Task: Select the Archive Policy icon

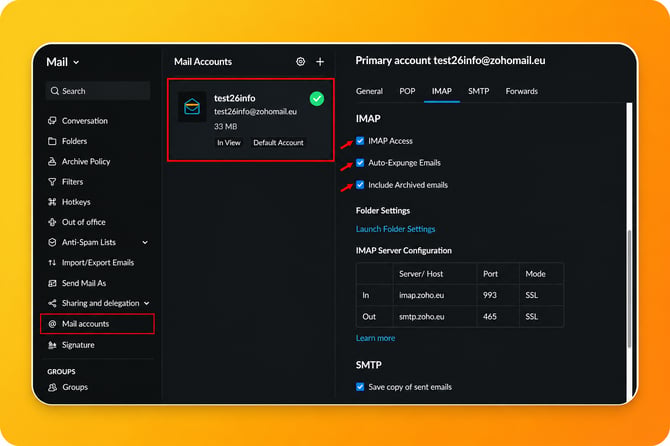Action: (52, 161)
